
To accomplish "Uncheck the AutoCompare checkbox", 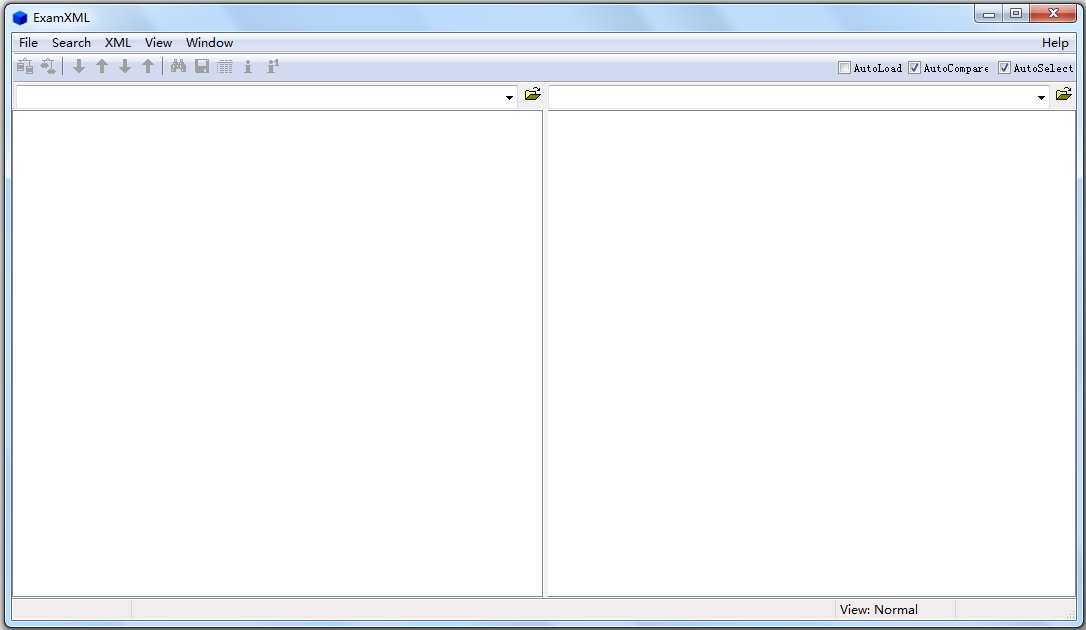I will coord(914,68).
